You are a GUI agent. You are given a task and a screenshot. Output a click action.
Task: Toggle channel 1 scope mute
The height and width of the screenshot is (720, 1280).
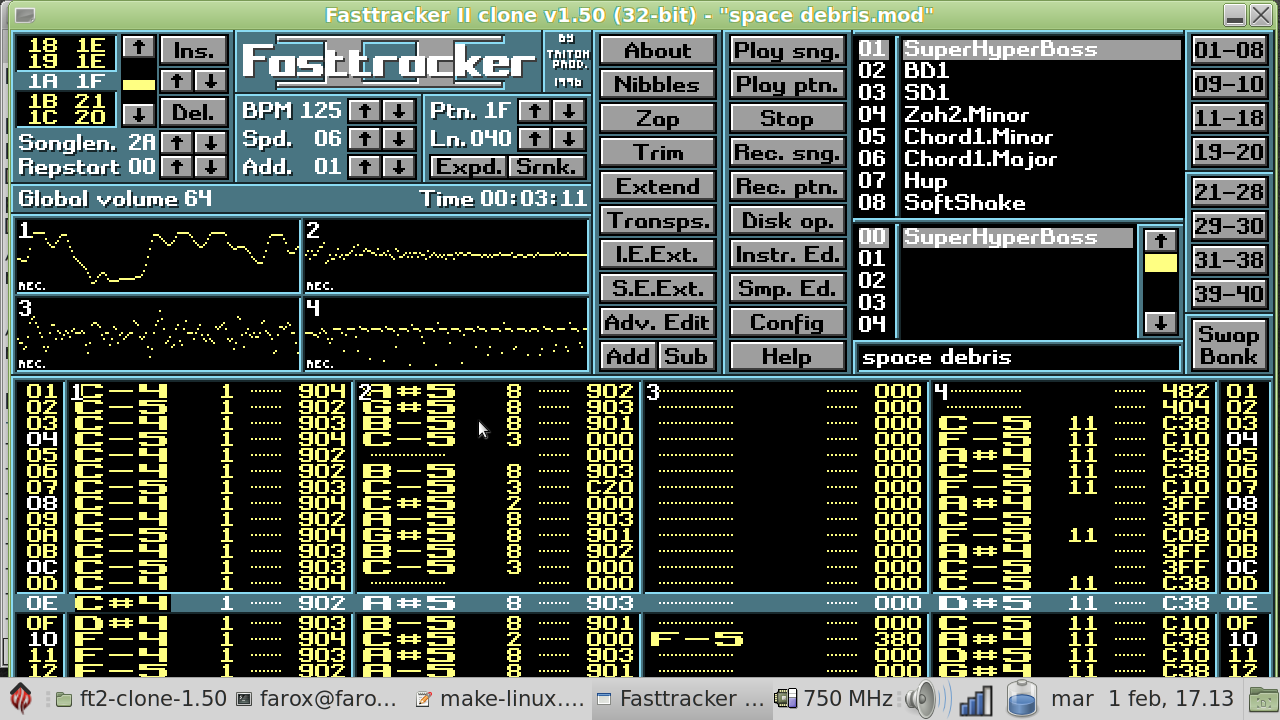157,254
